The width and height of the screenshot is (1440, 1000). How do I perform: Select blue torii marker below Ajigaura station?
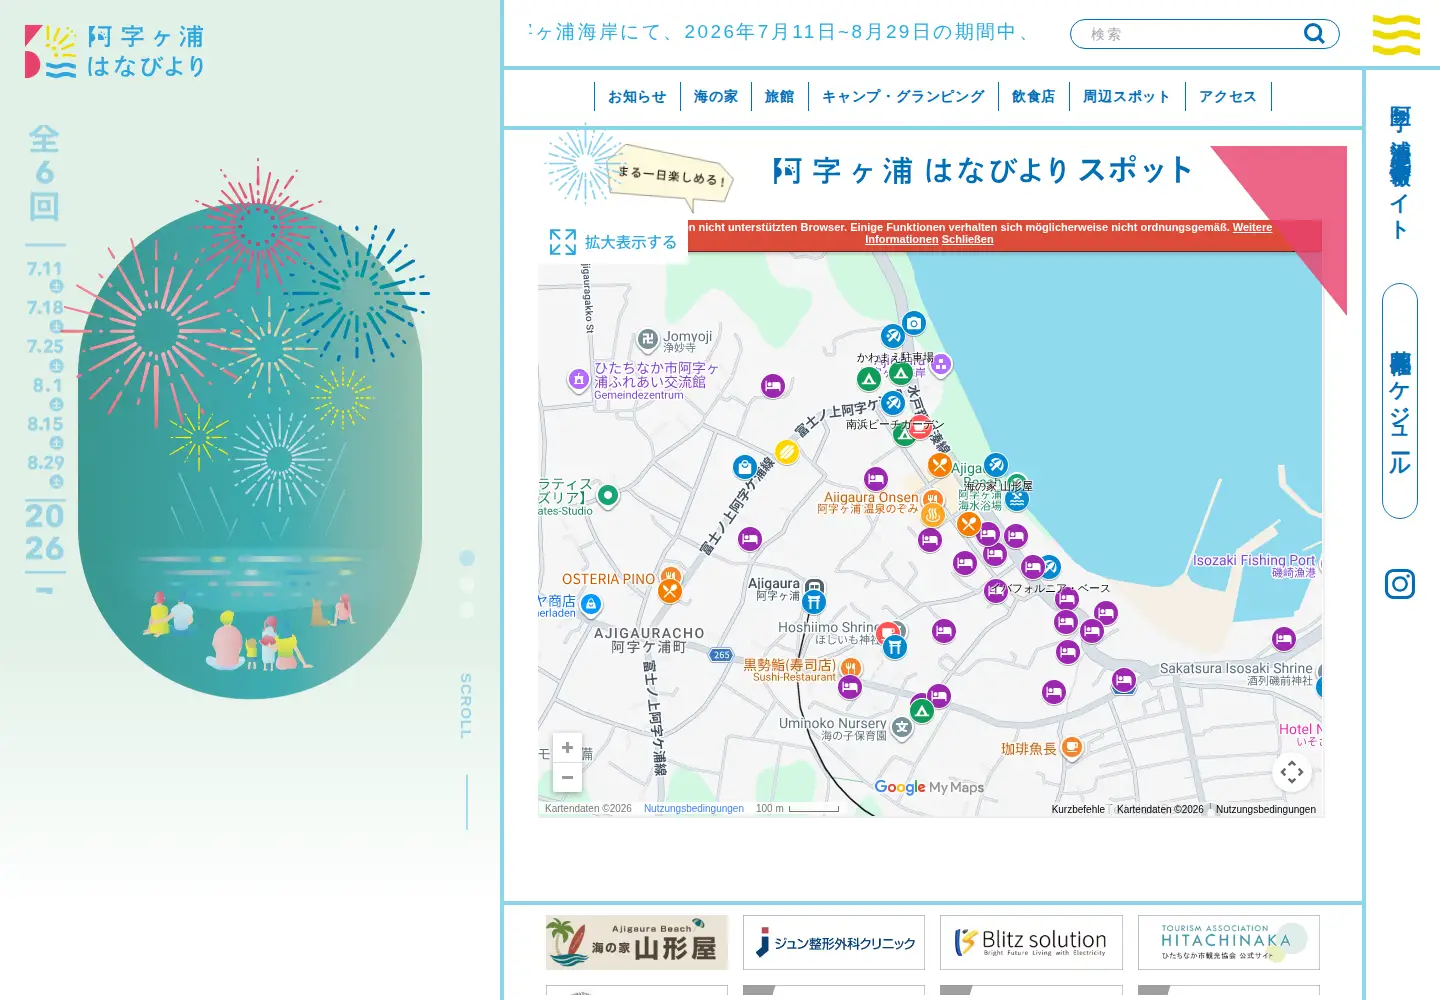[814, 602]
